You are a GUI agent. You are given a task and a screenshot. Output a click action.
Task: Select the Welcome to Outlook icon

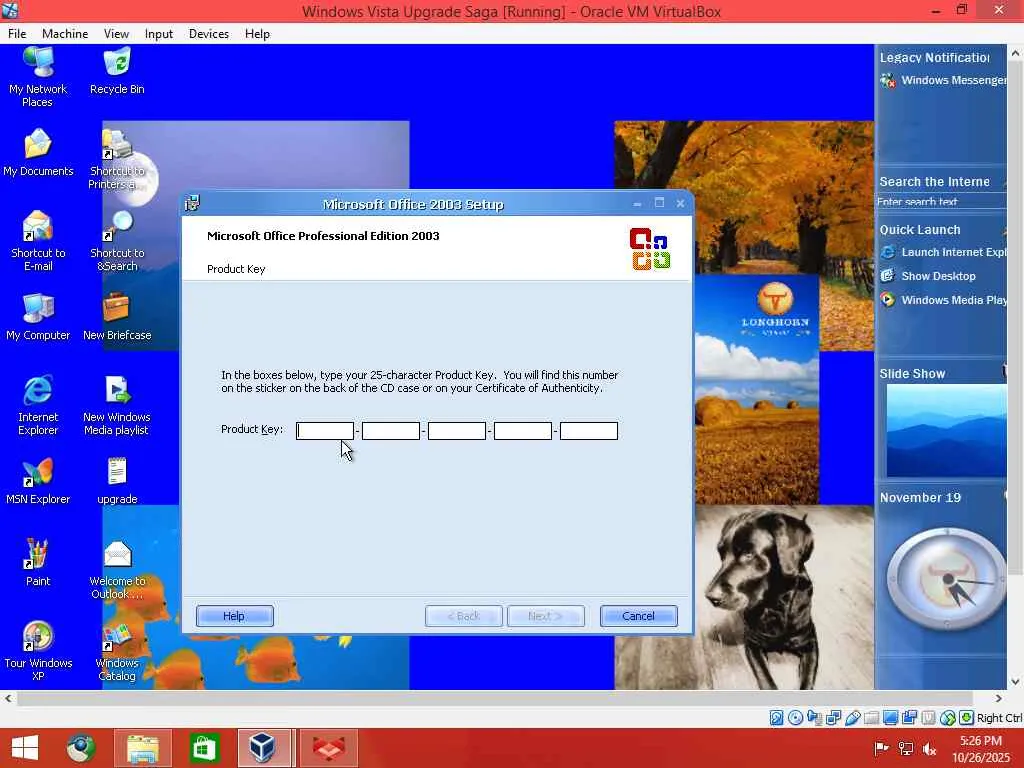click(117, 569)
